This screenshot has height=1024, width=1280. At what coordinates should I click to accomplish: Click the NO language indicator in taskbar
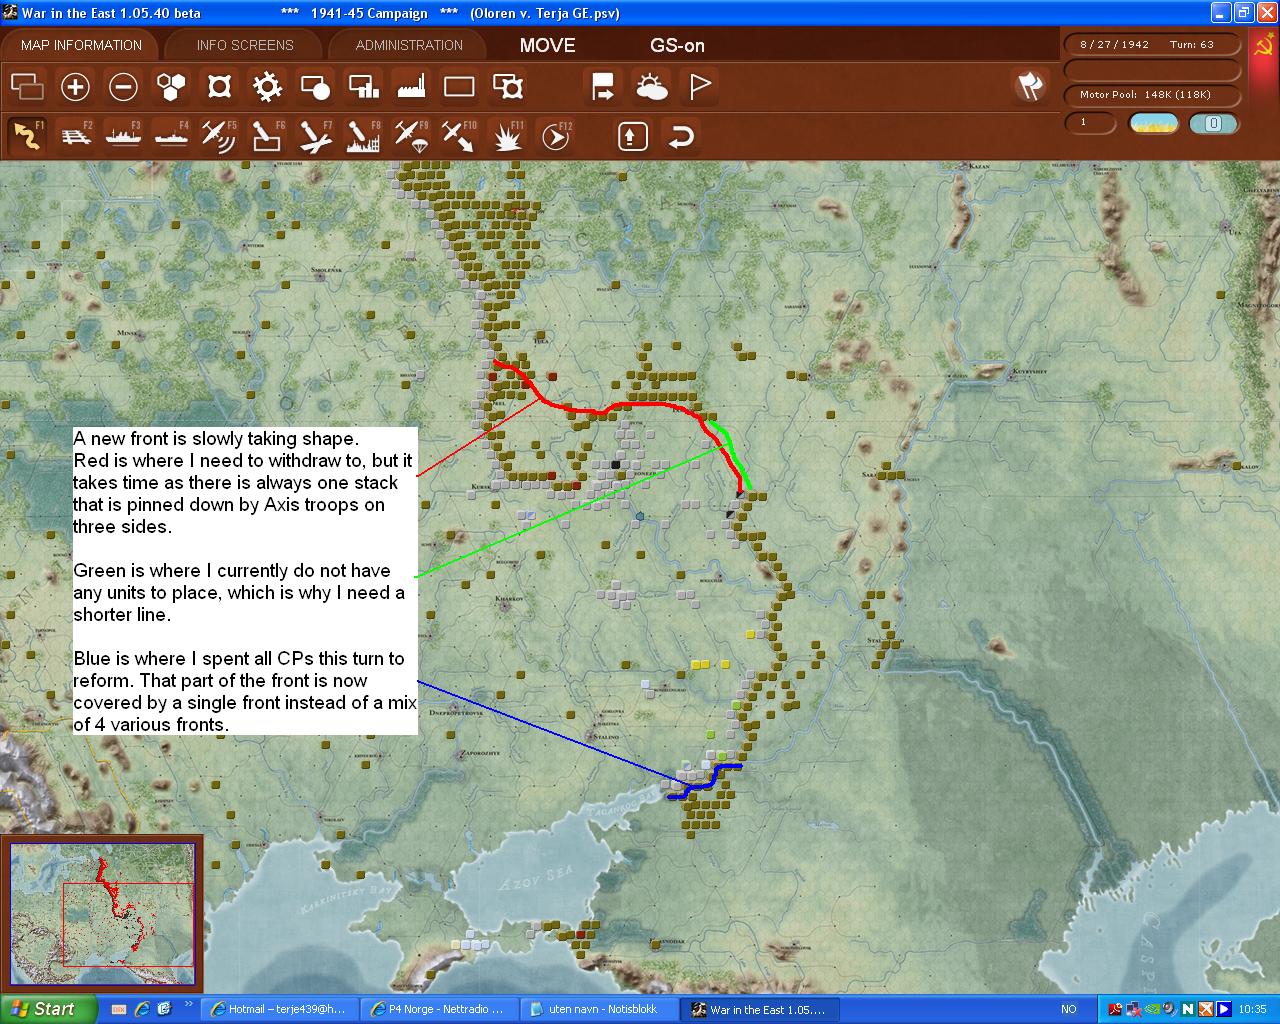pyautogui.click(x=1068, y=1009)
